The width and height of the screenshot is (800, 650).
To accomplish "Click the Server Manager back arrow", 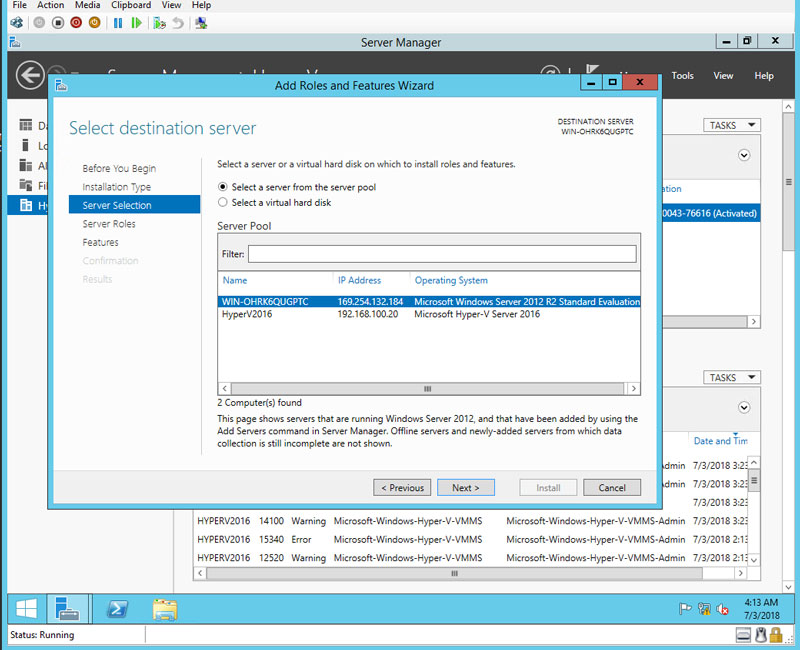I will pyautogui.click(x=30, y=76).
